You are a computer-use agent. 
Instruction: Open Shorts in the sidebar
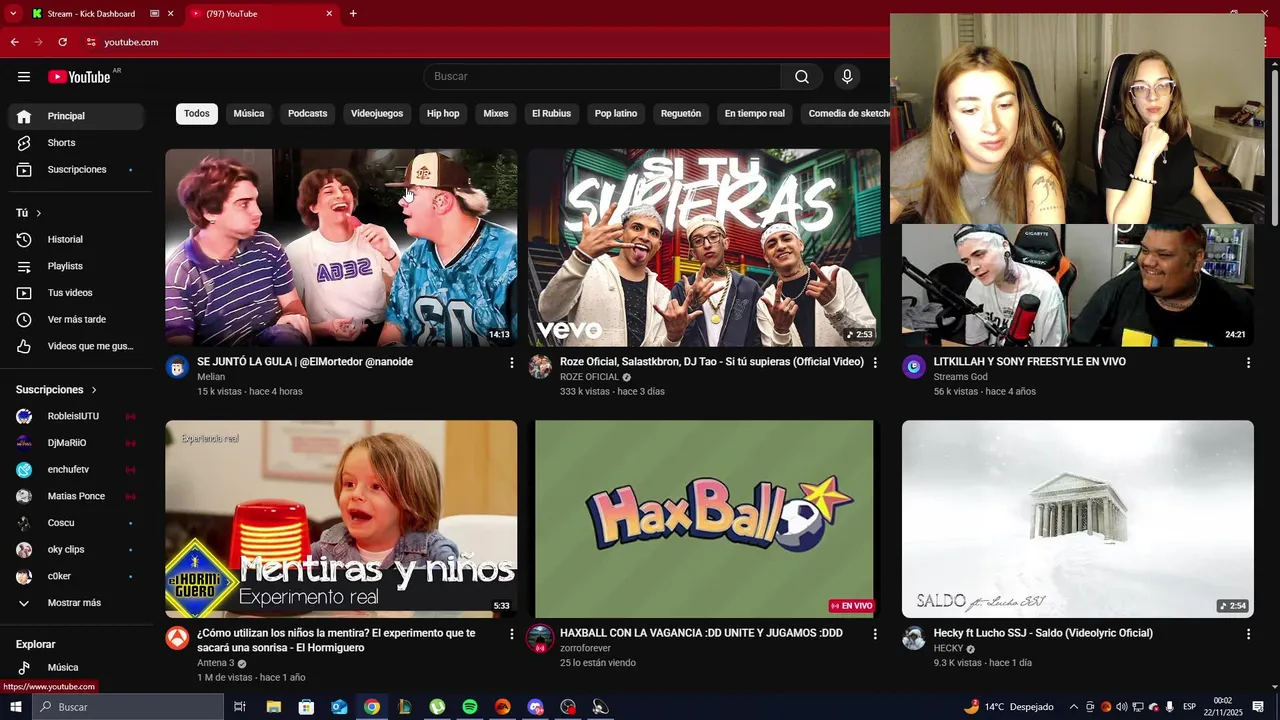[76, 143]
